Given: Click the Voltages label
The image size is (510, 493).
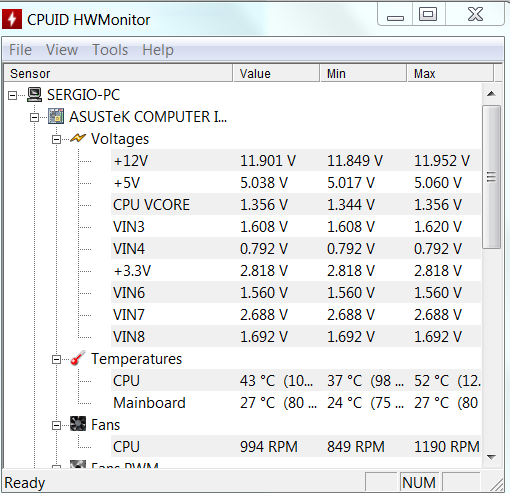Looking at the screenshot, I should tap(120, 139).
